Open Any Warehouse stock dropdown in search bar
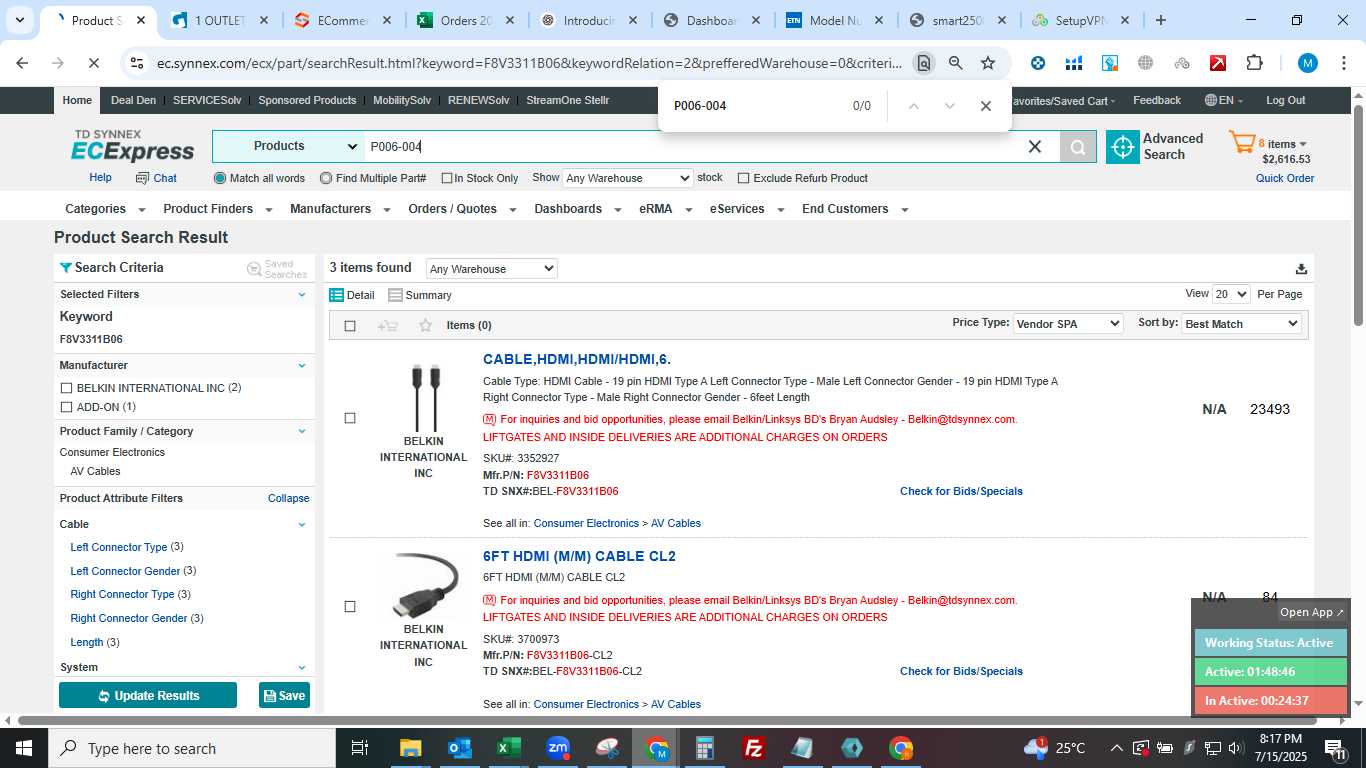 coord(627,178)
